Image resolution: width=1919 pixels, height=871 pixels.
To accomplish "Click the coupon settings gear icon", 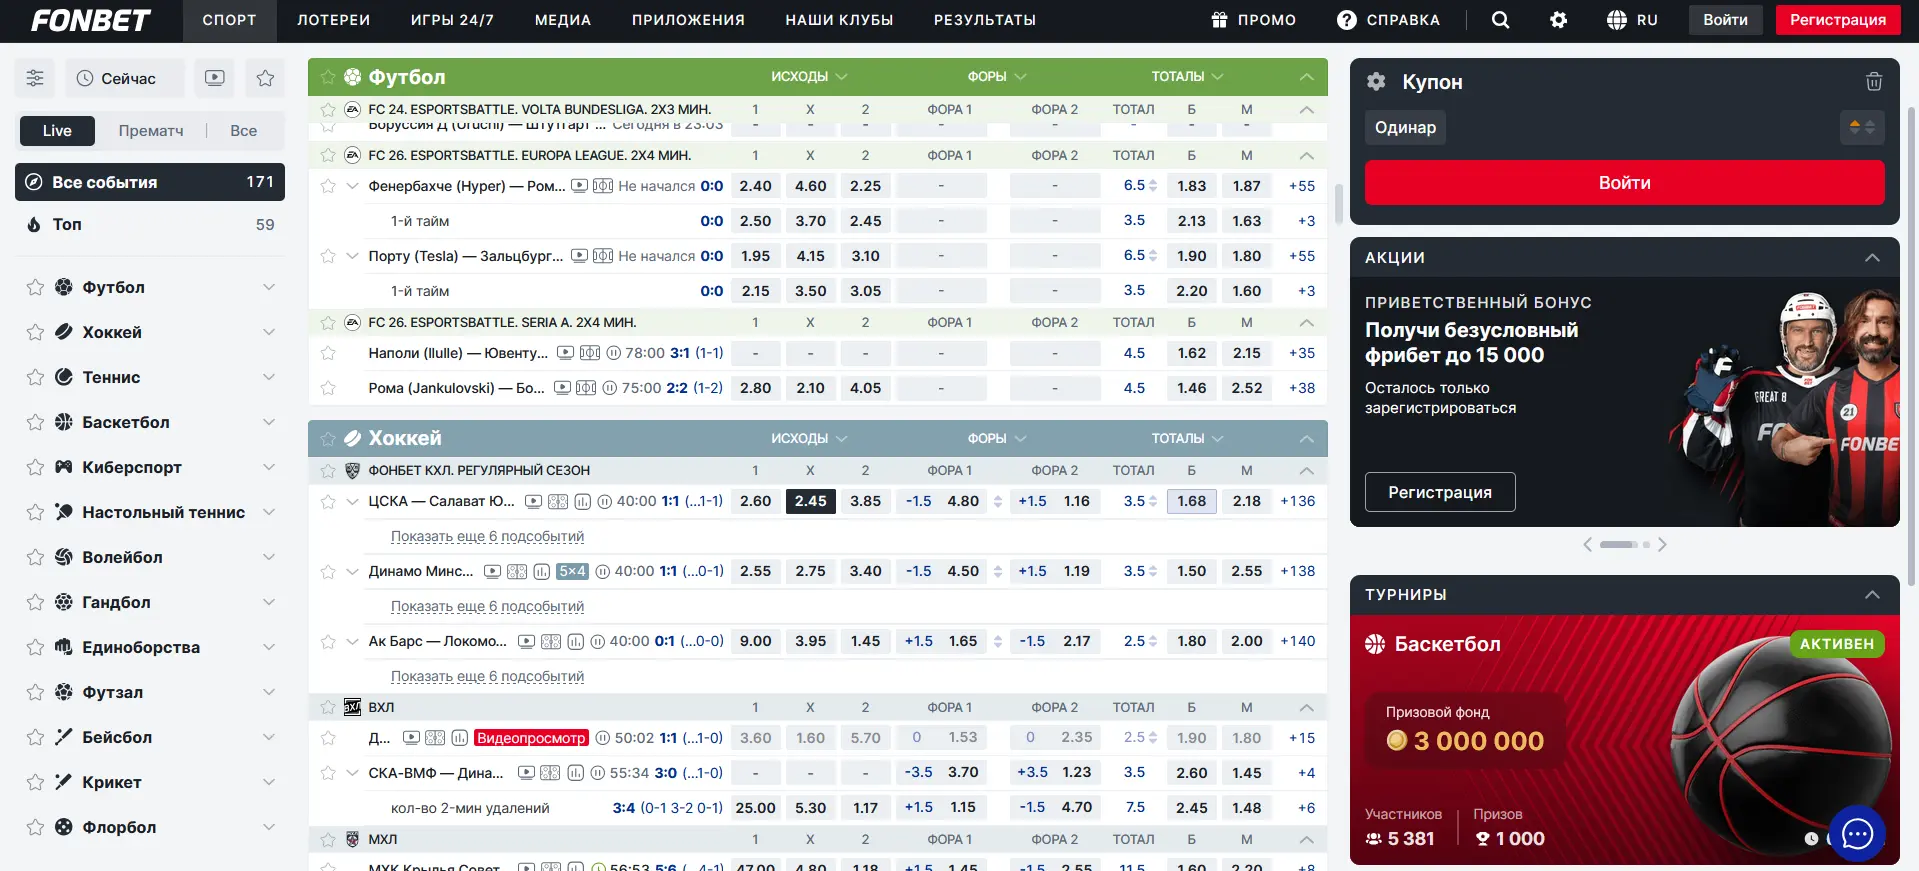I will (x=1376, y=82).
